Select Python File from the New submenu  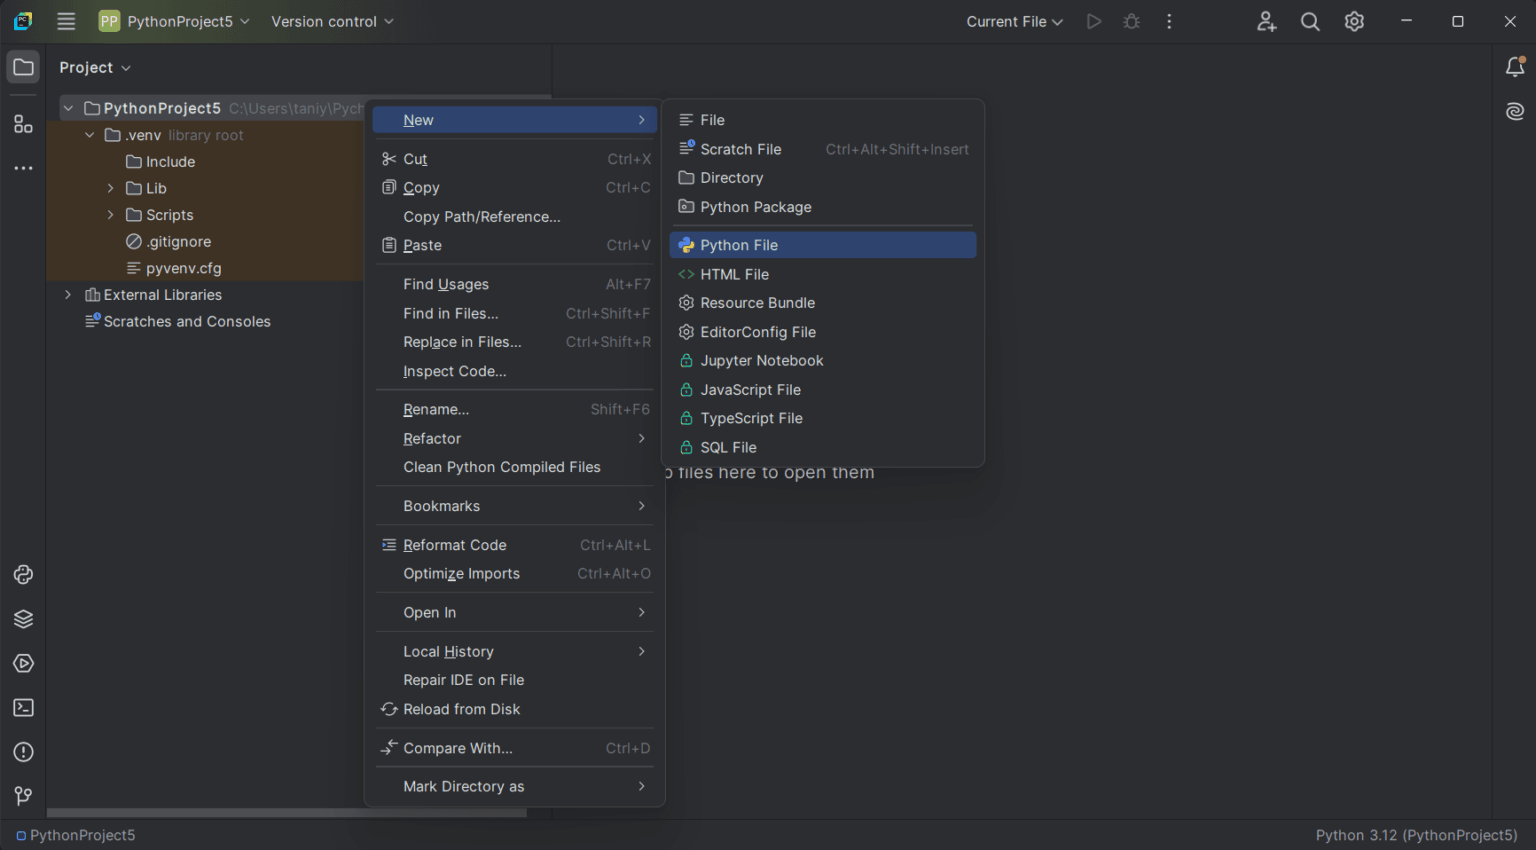pyautogui.click(x=739, y=244)
